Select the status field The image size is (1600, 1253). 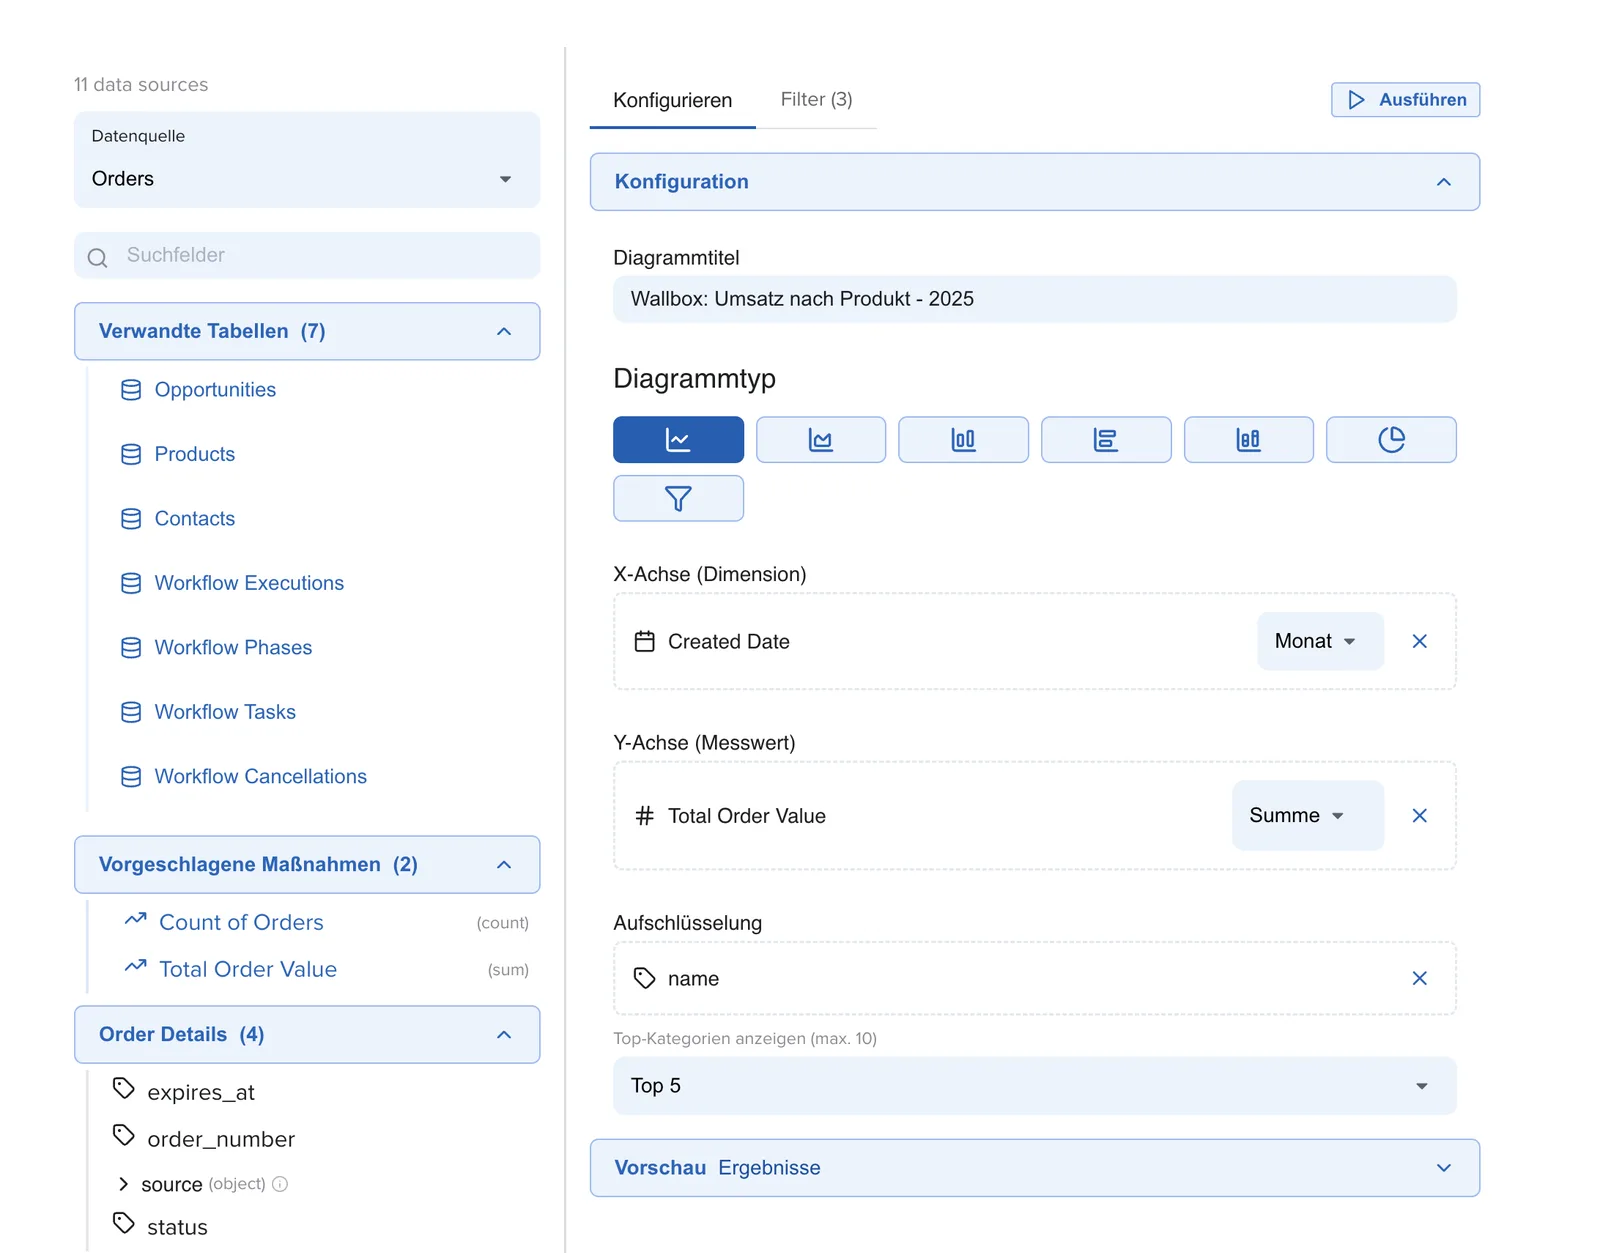[x=177, y=1227]
